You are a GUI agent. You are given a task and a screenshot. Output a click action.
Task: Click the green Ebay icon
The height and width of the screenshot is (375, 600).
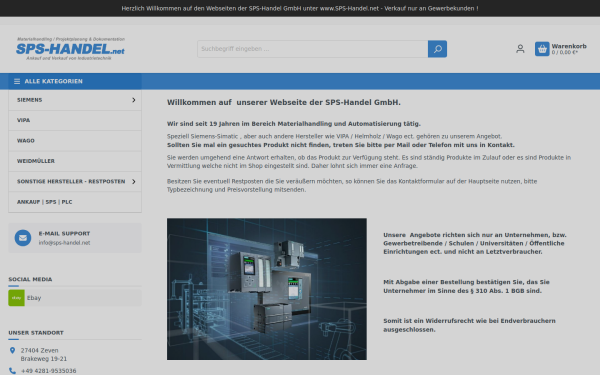pos(16,298)
